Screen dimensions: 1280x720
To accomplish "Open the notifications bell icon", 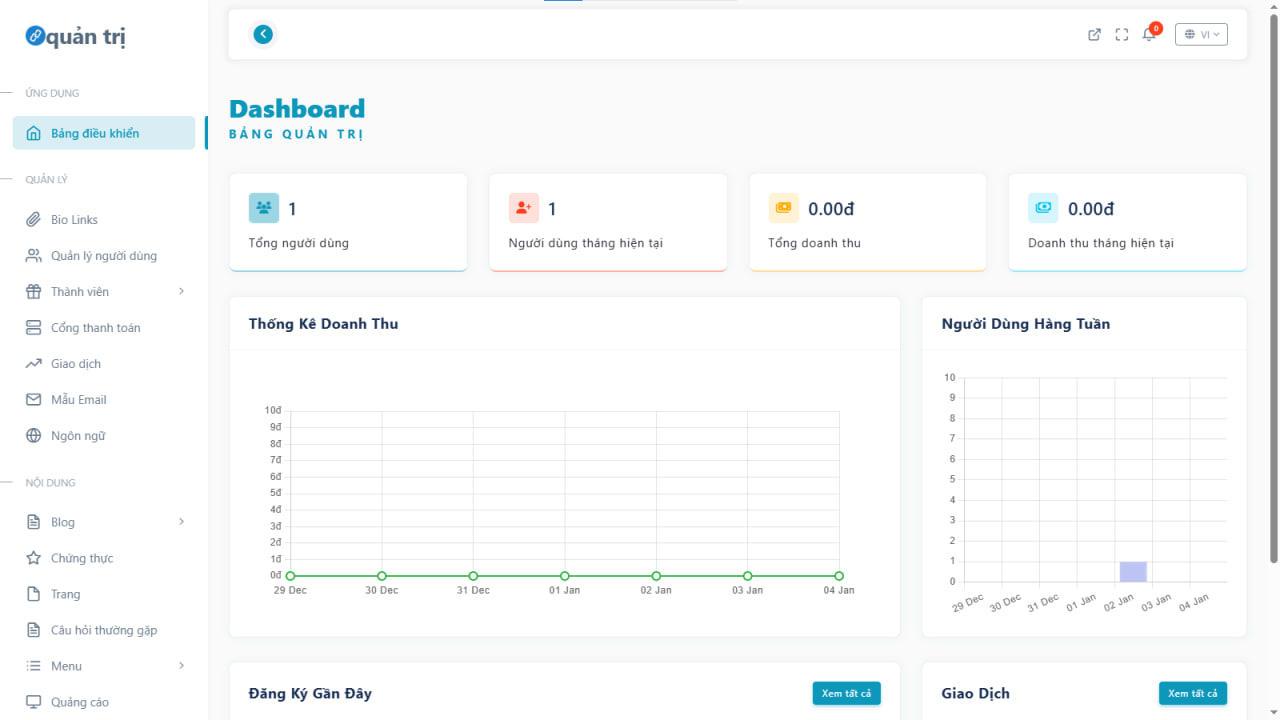I will tap(1149, 35).
